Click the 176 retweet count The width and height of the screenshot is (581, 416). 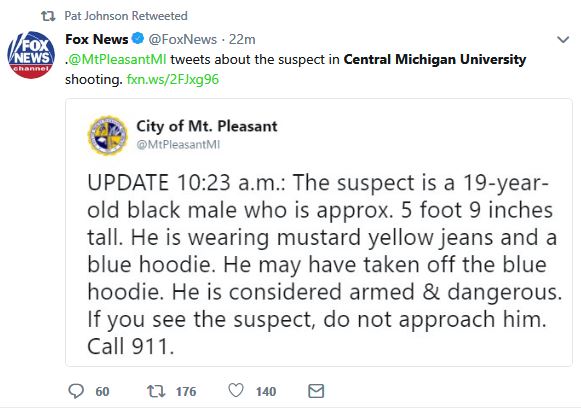click(186, 392)
